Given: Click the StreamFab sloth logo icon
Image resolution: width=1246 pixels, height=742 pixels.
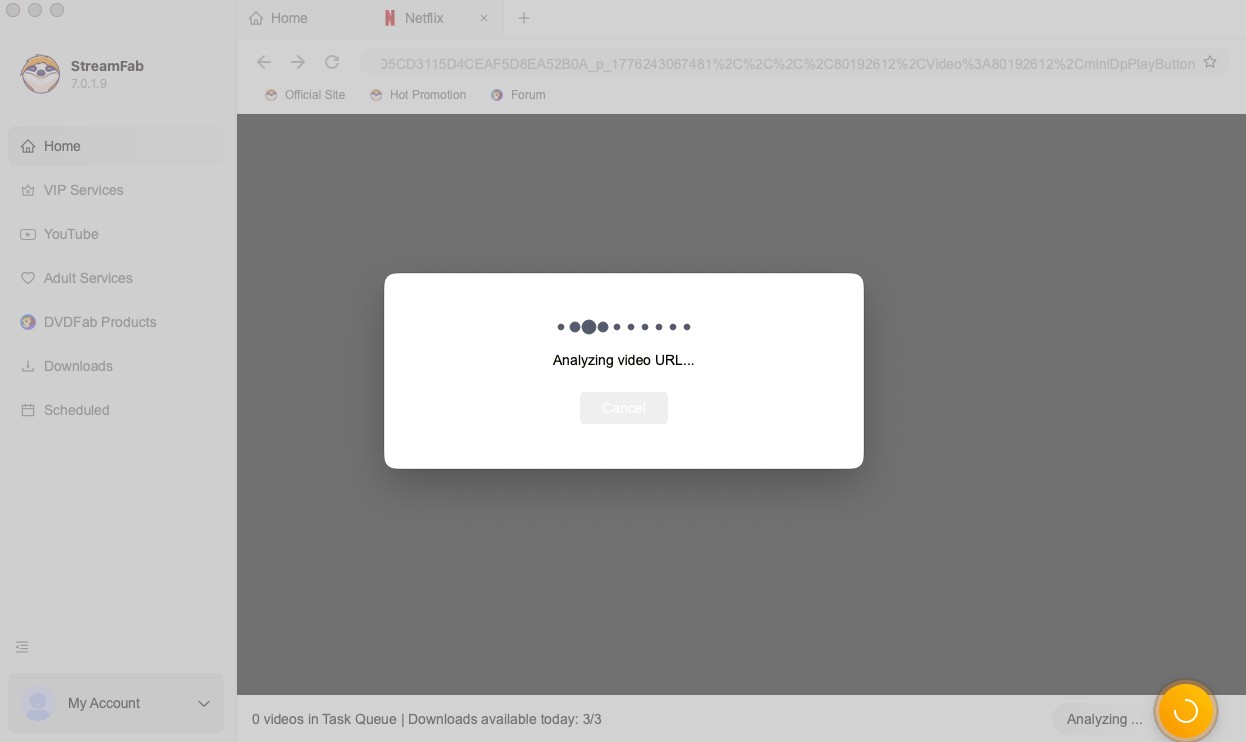Looking at the screenshot, I should 40,74.
